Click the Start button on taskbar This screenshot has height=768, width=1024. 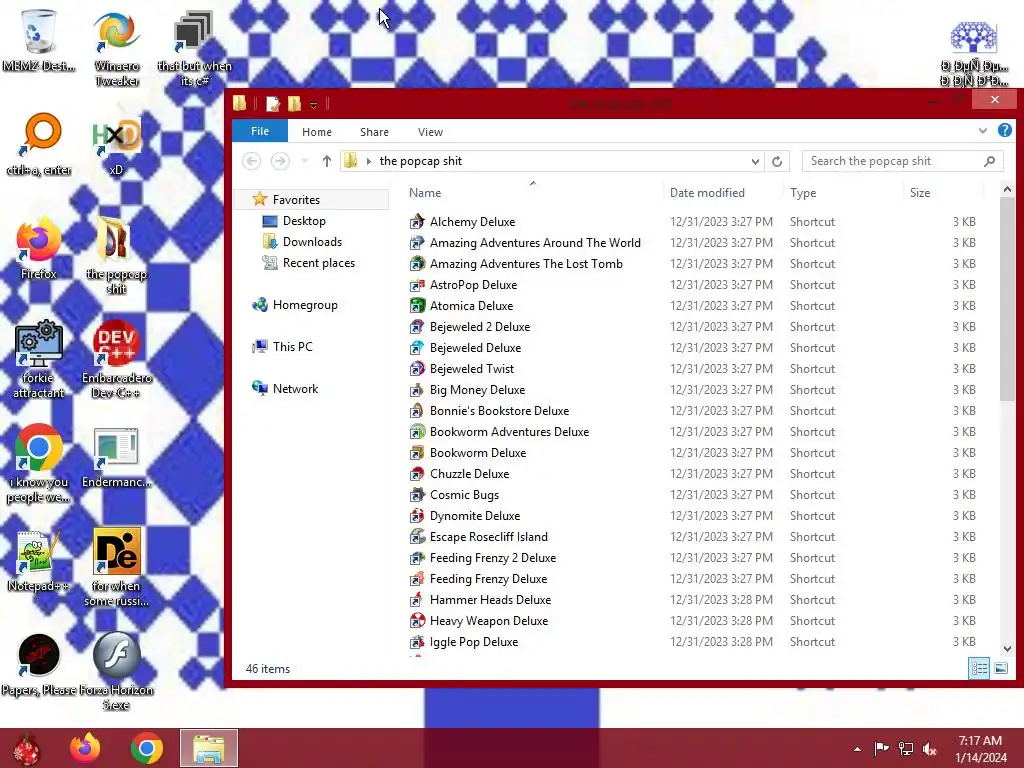pyautogui.click(x=26, y=748)
